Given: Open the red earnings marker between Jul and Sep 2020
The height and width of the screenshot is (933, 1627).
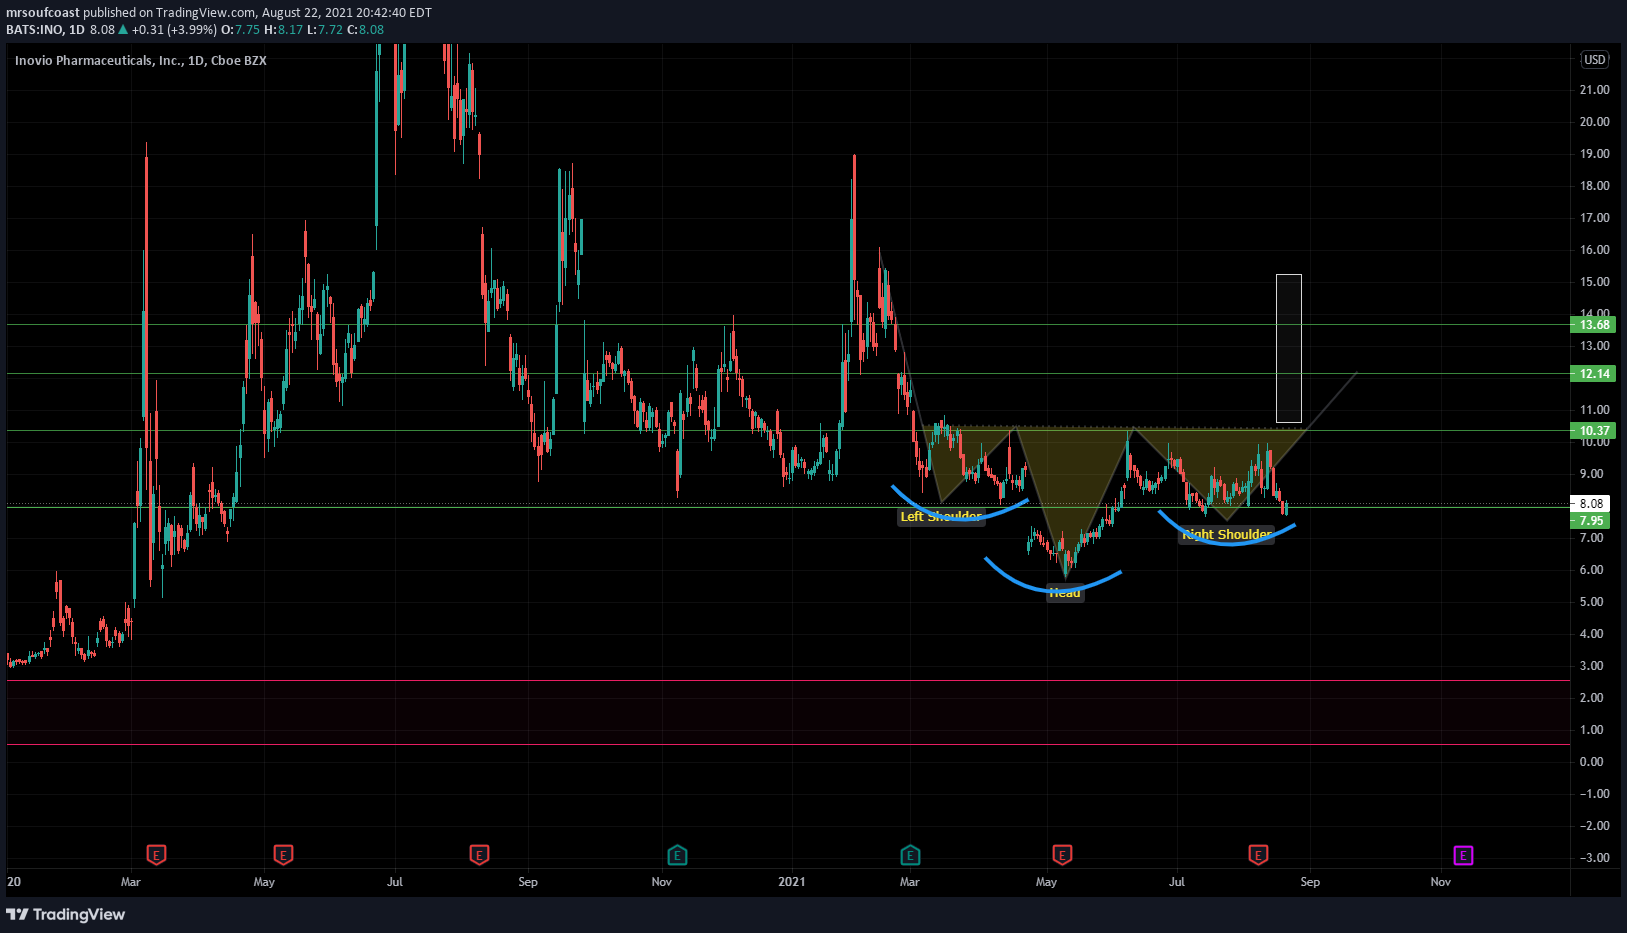Looking at the screenshot, I should (479, 855).
